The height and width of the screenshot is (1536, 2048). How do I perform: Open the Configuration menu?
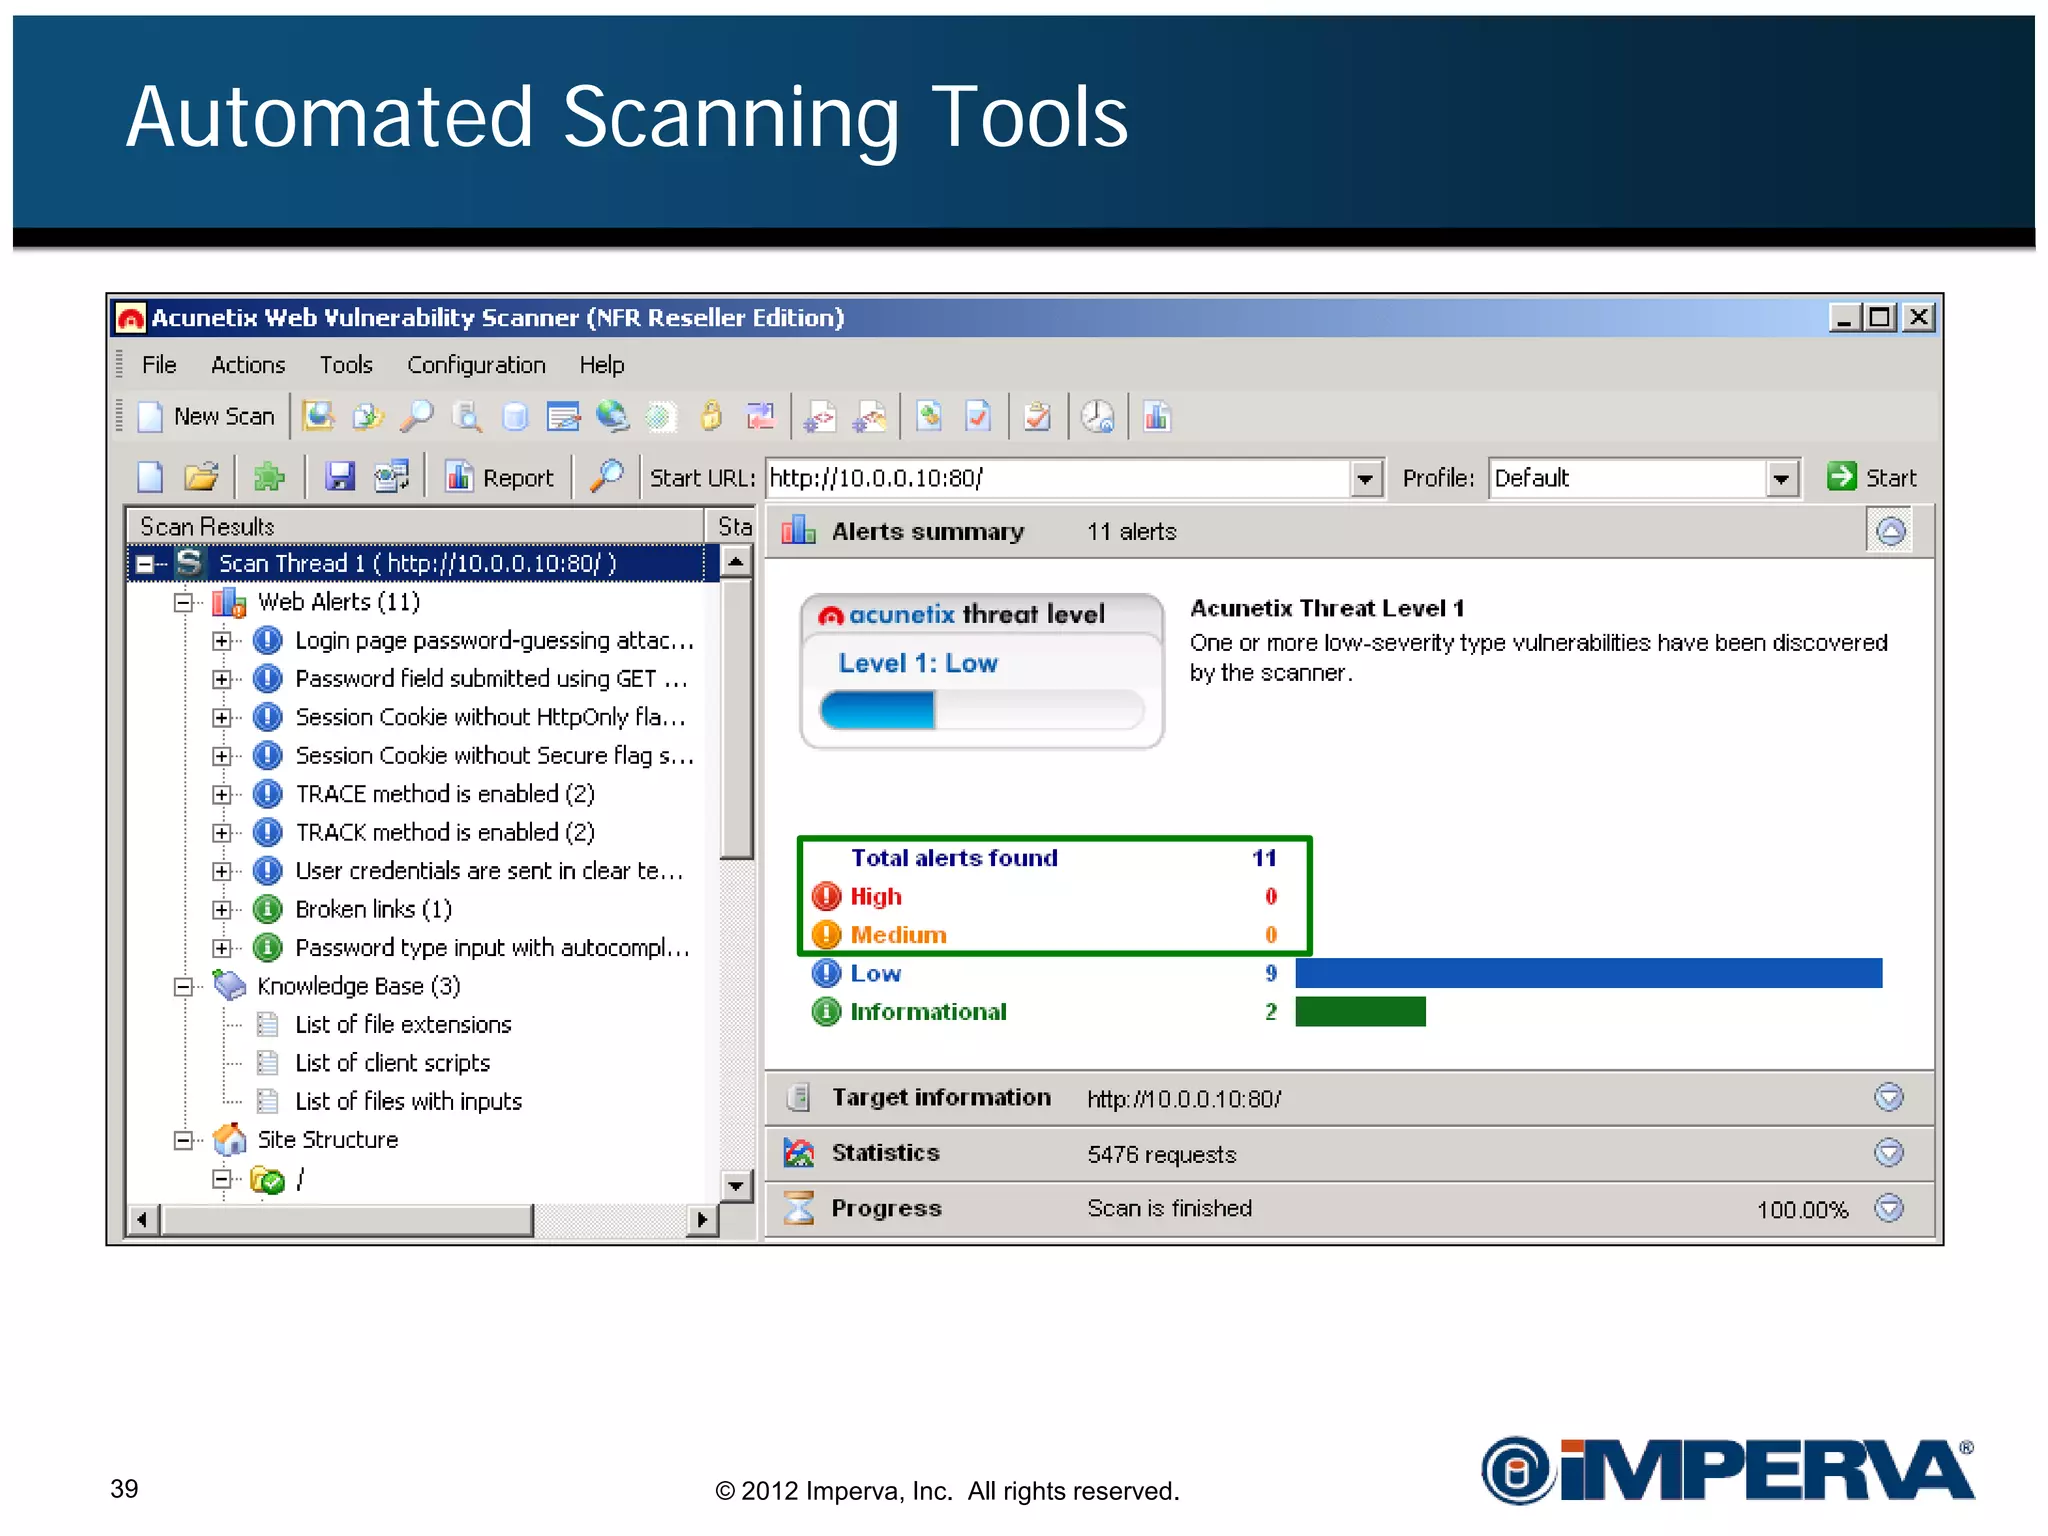(476, 365)
